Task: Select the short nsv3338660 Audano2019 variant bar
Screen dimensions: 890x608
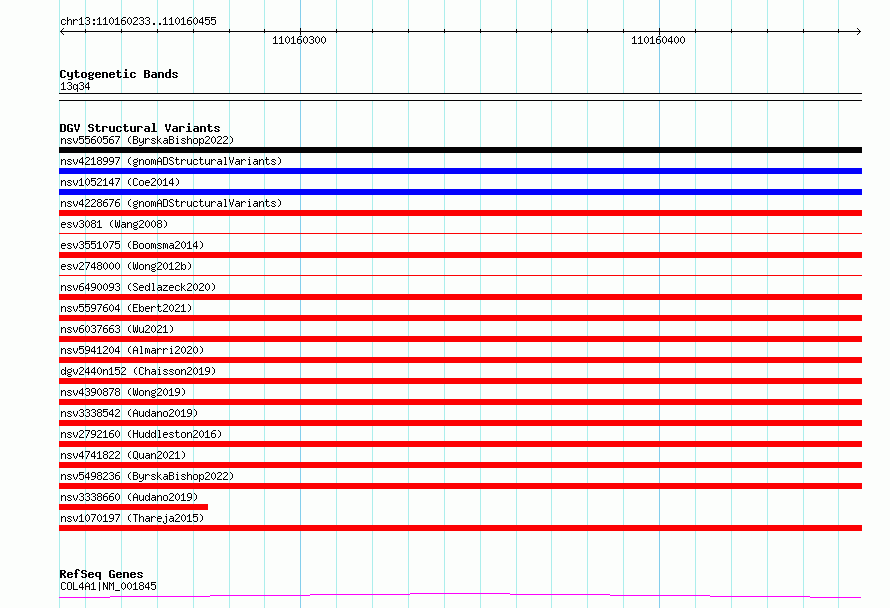Action: [x=133, y=507]
